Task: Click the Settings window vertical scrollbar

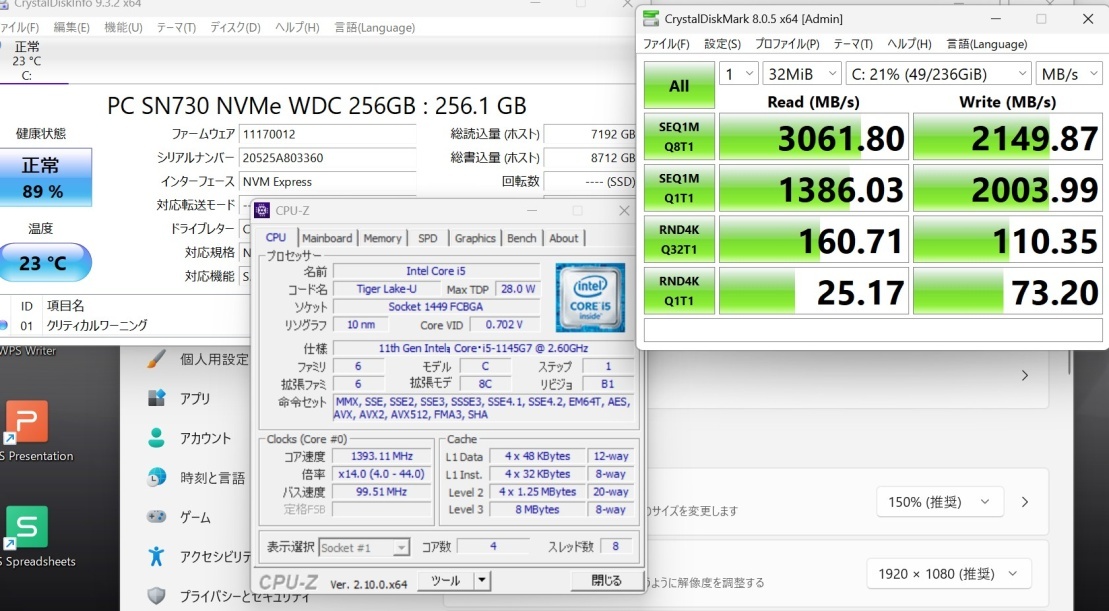Action: coord(1070,363)
